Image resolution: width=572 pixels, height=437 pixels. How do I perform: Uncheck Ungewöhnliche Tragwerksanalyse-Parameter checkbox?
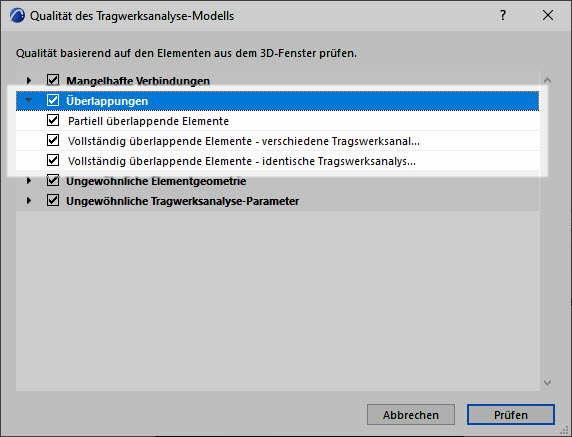(53, 200)
